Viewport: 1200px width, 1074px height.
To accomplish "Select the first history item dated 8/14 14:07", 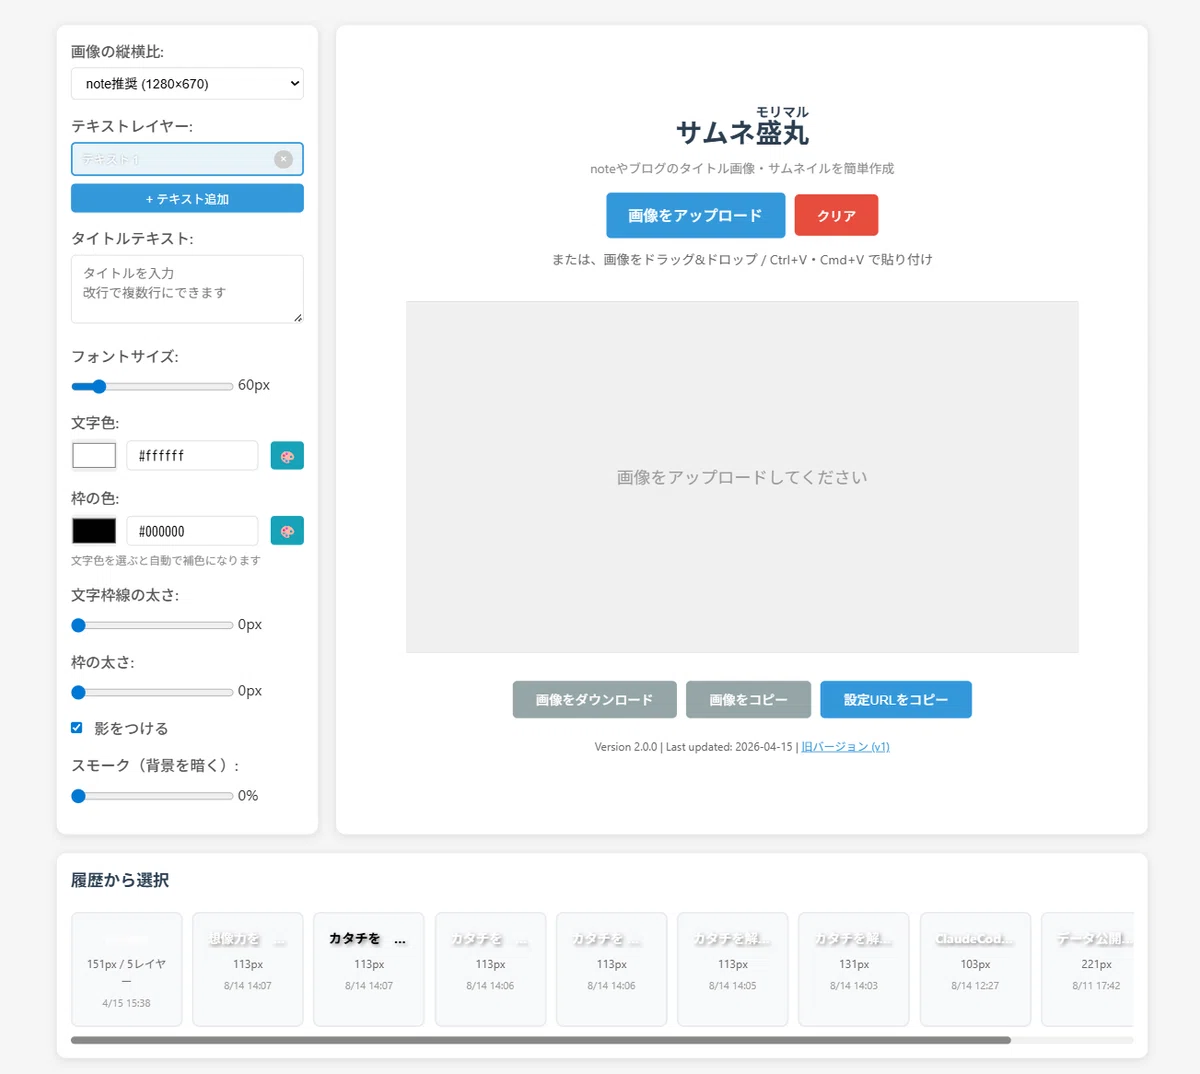I will [248, 969].
